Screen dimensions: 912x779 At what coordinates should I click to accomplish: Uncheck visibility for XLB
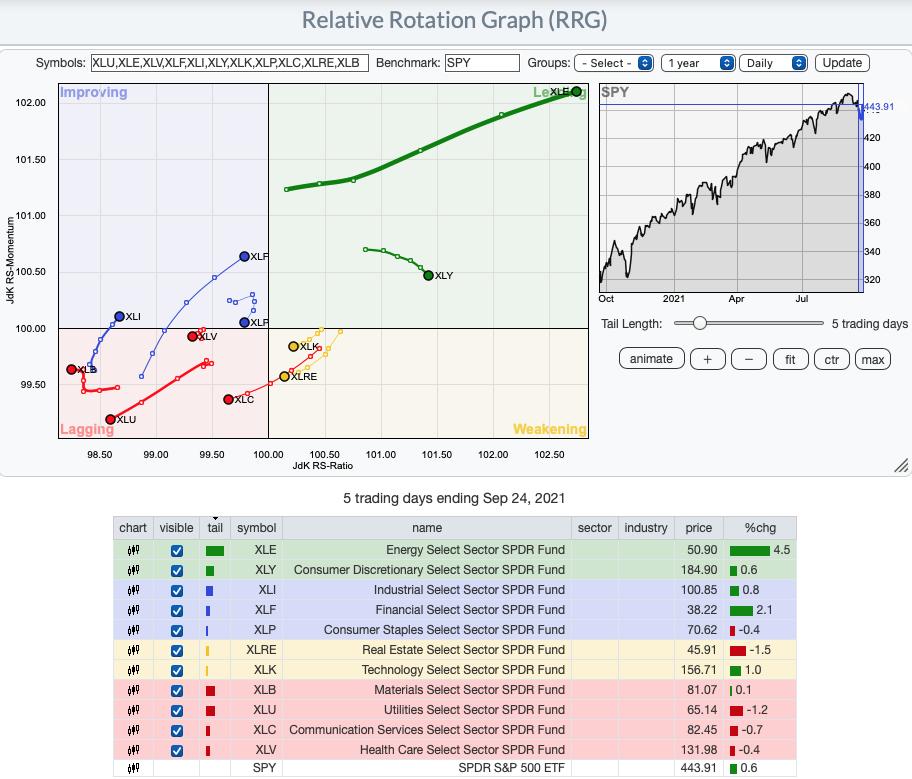point(177,691)
